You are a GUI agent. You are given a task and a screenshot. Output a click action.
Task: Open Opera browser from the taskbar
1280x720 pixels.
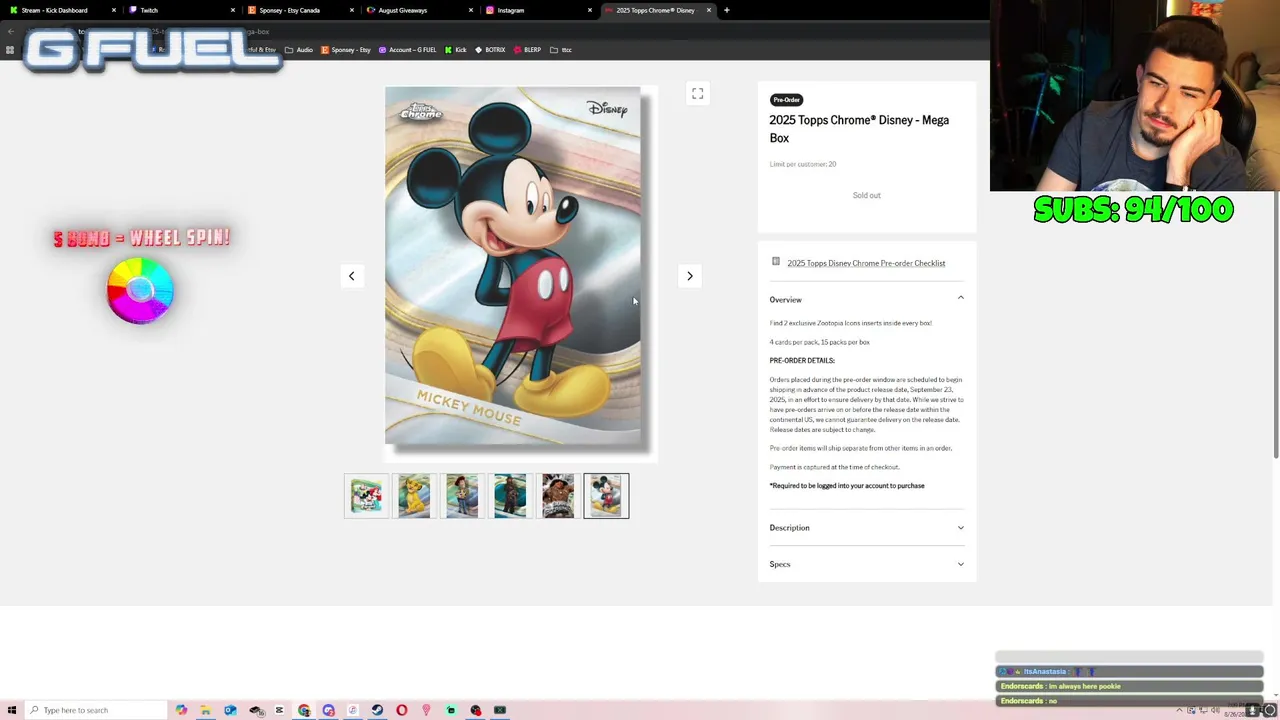[402, 710]
